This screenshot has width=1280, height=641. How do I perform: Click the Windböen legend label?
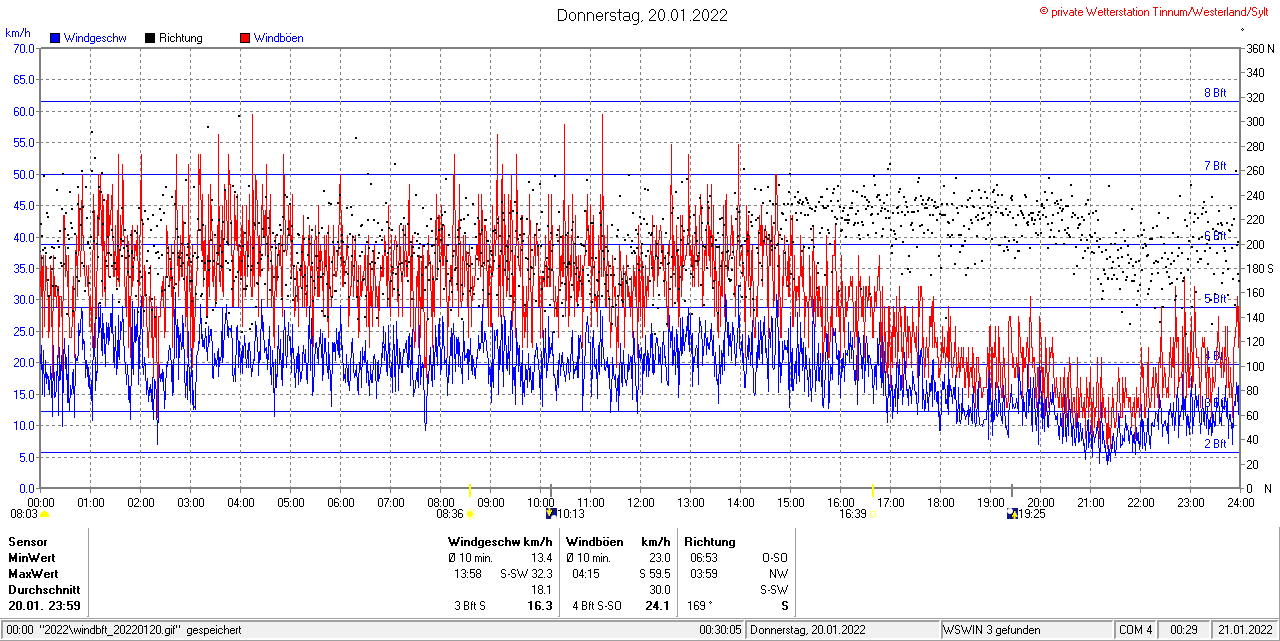tap(279, 38)
